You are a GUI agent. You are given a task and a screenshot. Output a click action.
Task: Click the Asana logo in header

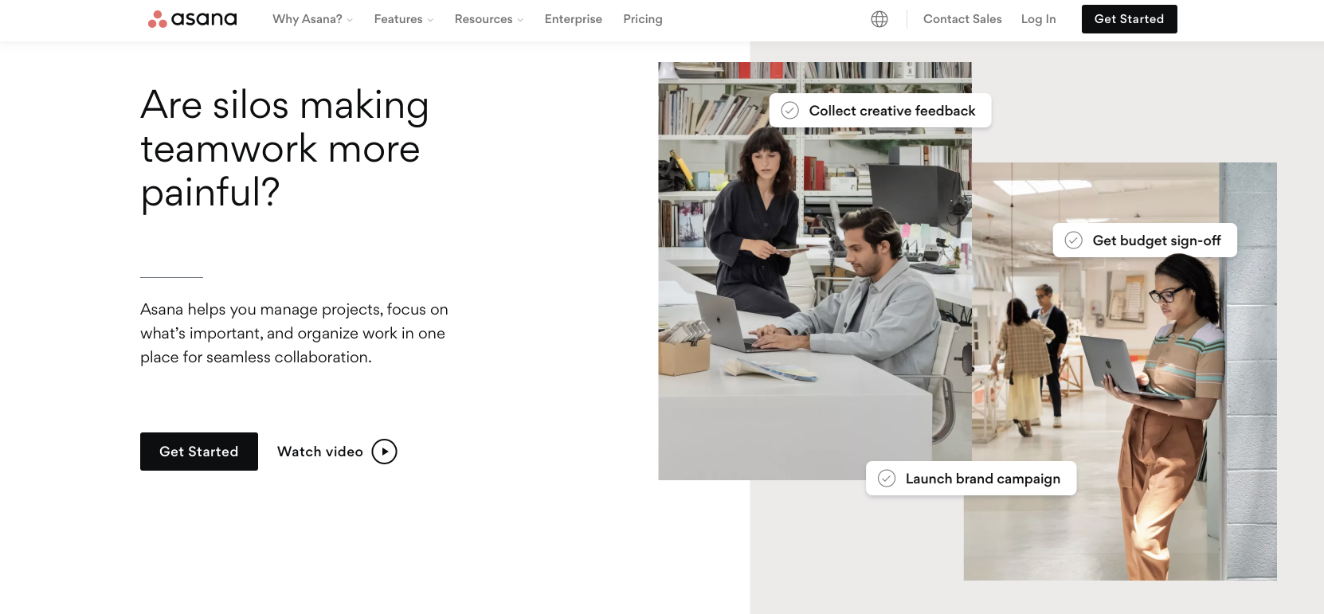[x=192, y=19]
